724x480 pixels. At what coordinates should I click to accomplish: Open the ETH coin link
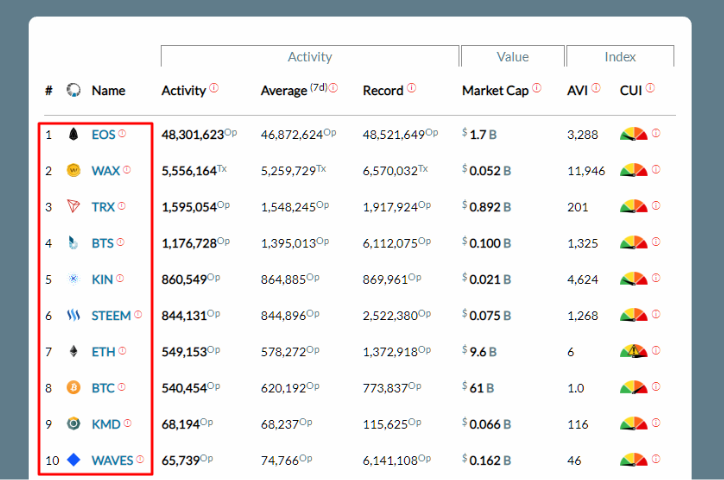point(103,352)
